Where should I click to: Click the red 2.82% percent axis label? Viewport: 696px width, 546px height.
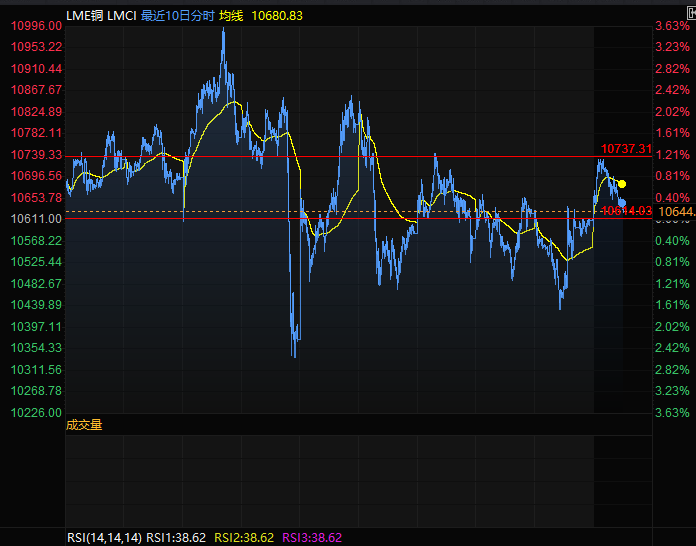pos(672,69)
